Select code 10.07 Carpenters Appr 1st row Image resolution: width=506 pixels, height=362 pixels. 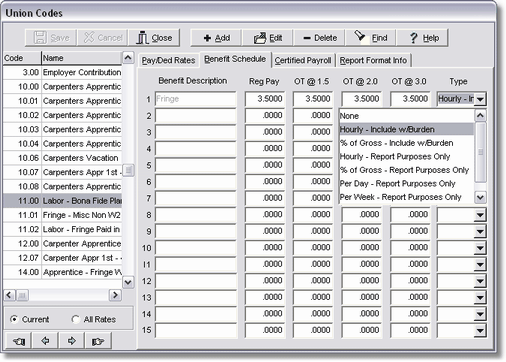[x=63, y=172]
